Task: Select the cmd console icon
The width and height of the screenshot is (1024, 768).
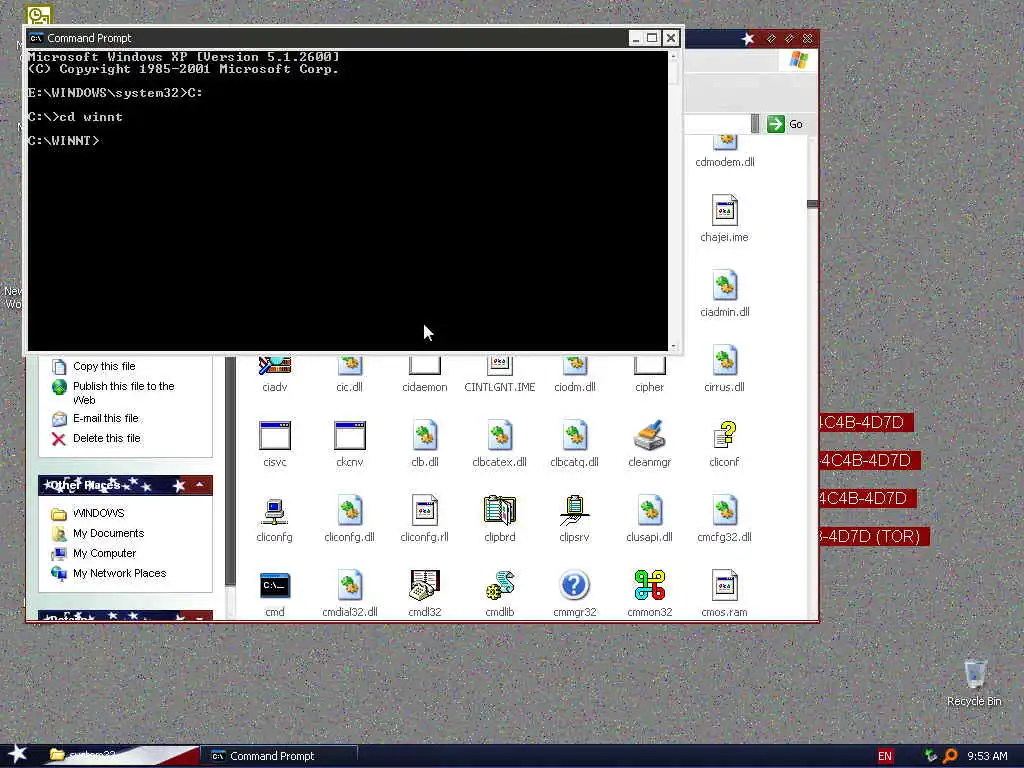Action: point(274,586)
